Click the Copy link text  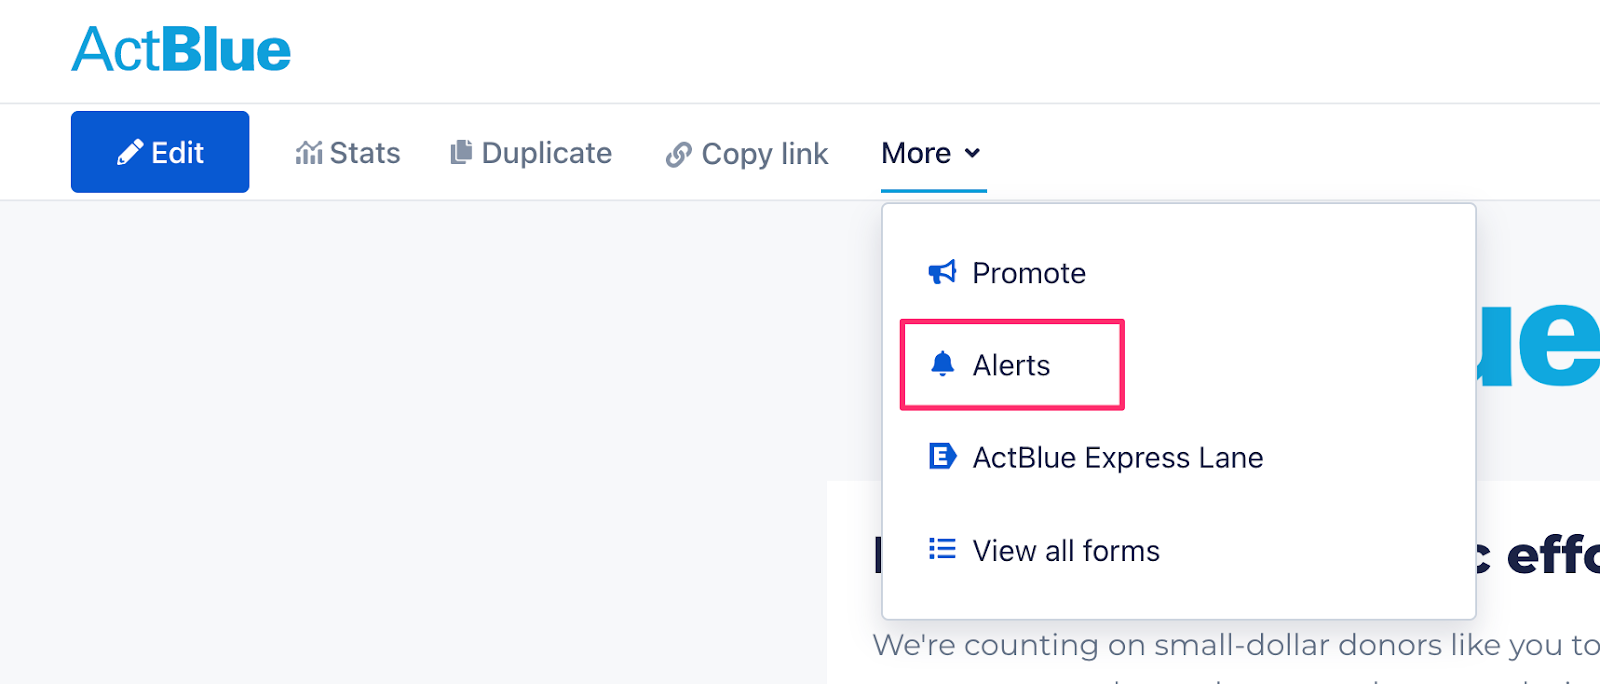(x=765, y=154)
